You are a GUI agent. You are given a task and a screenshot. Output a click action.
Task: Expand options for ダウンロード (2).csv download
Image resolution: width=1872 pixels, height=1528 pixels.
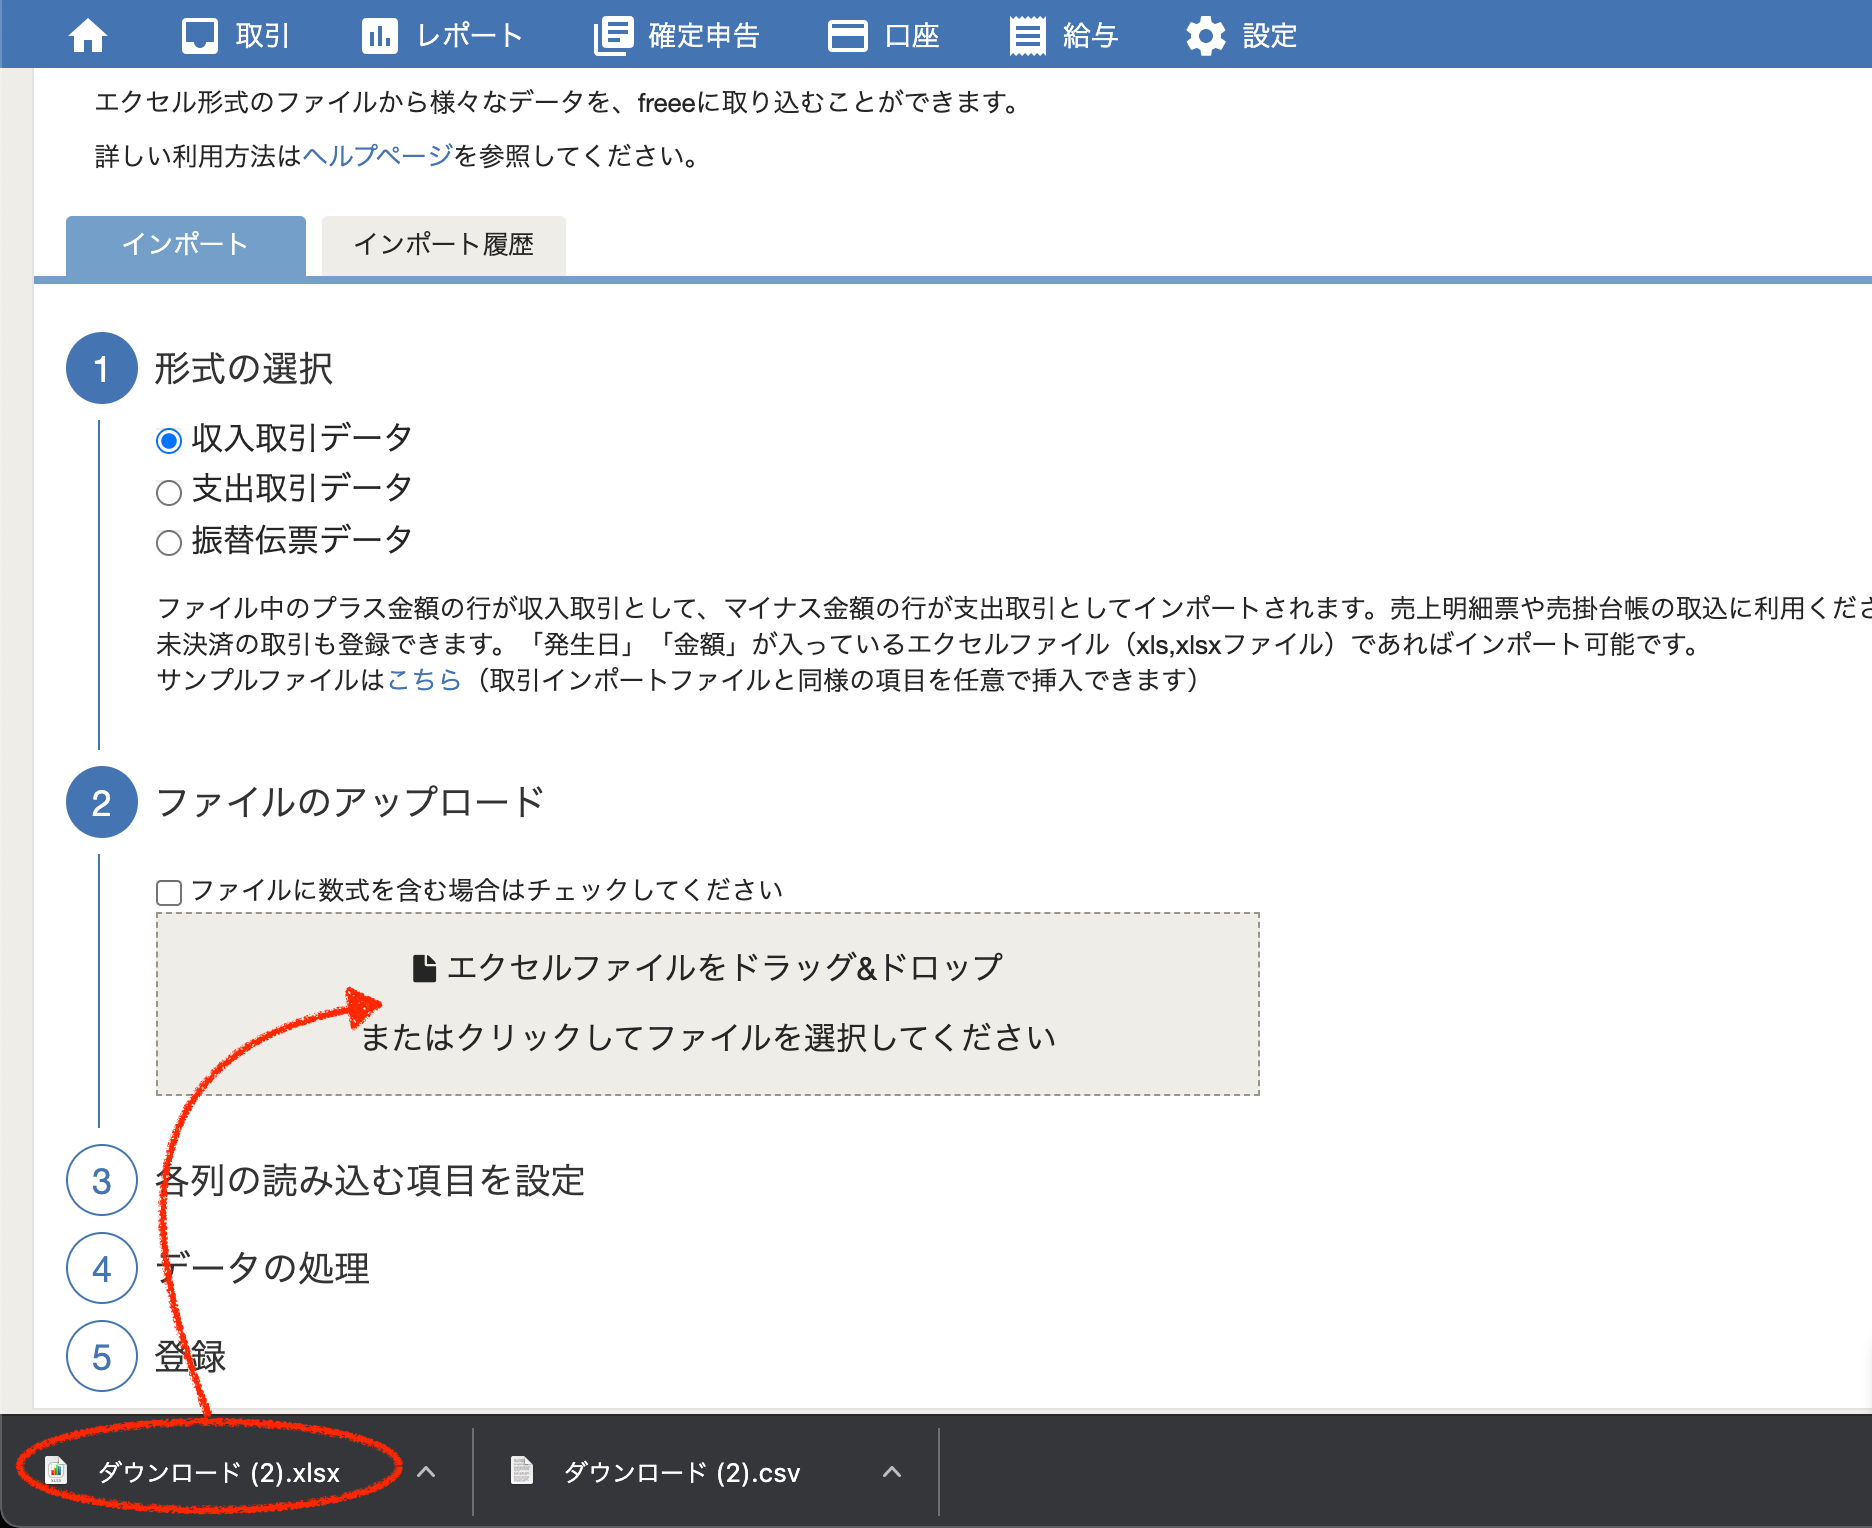pos(892,1472)
